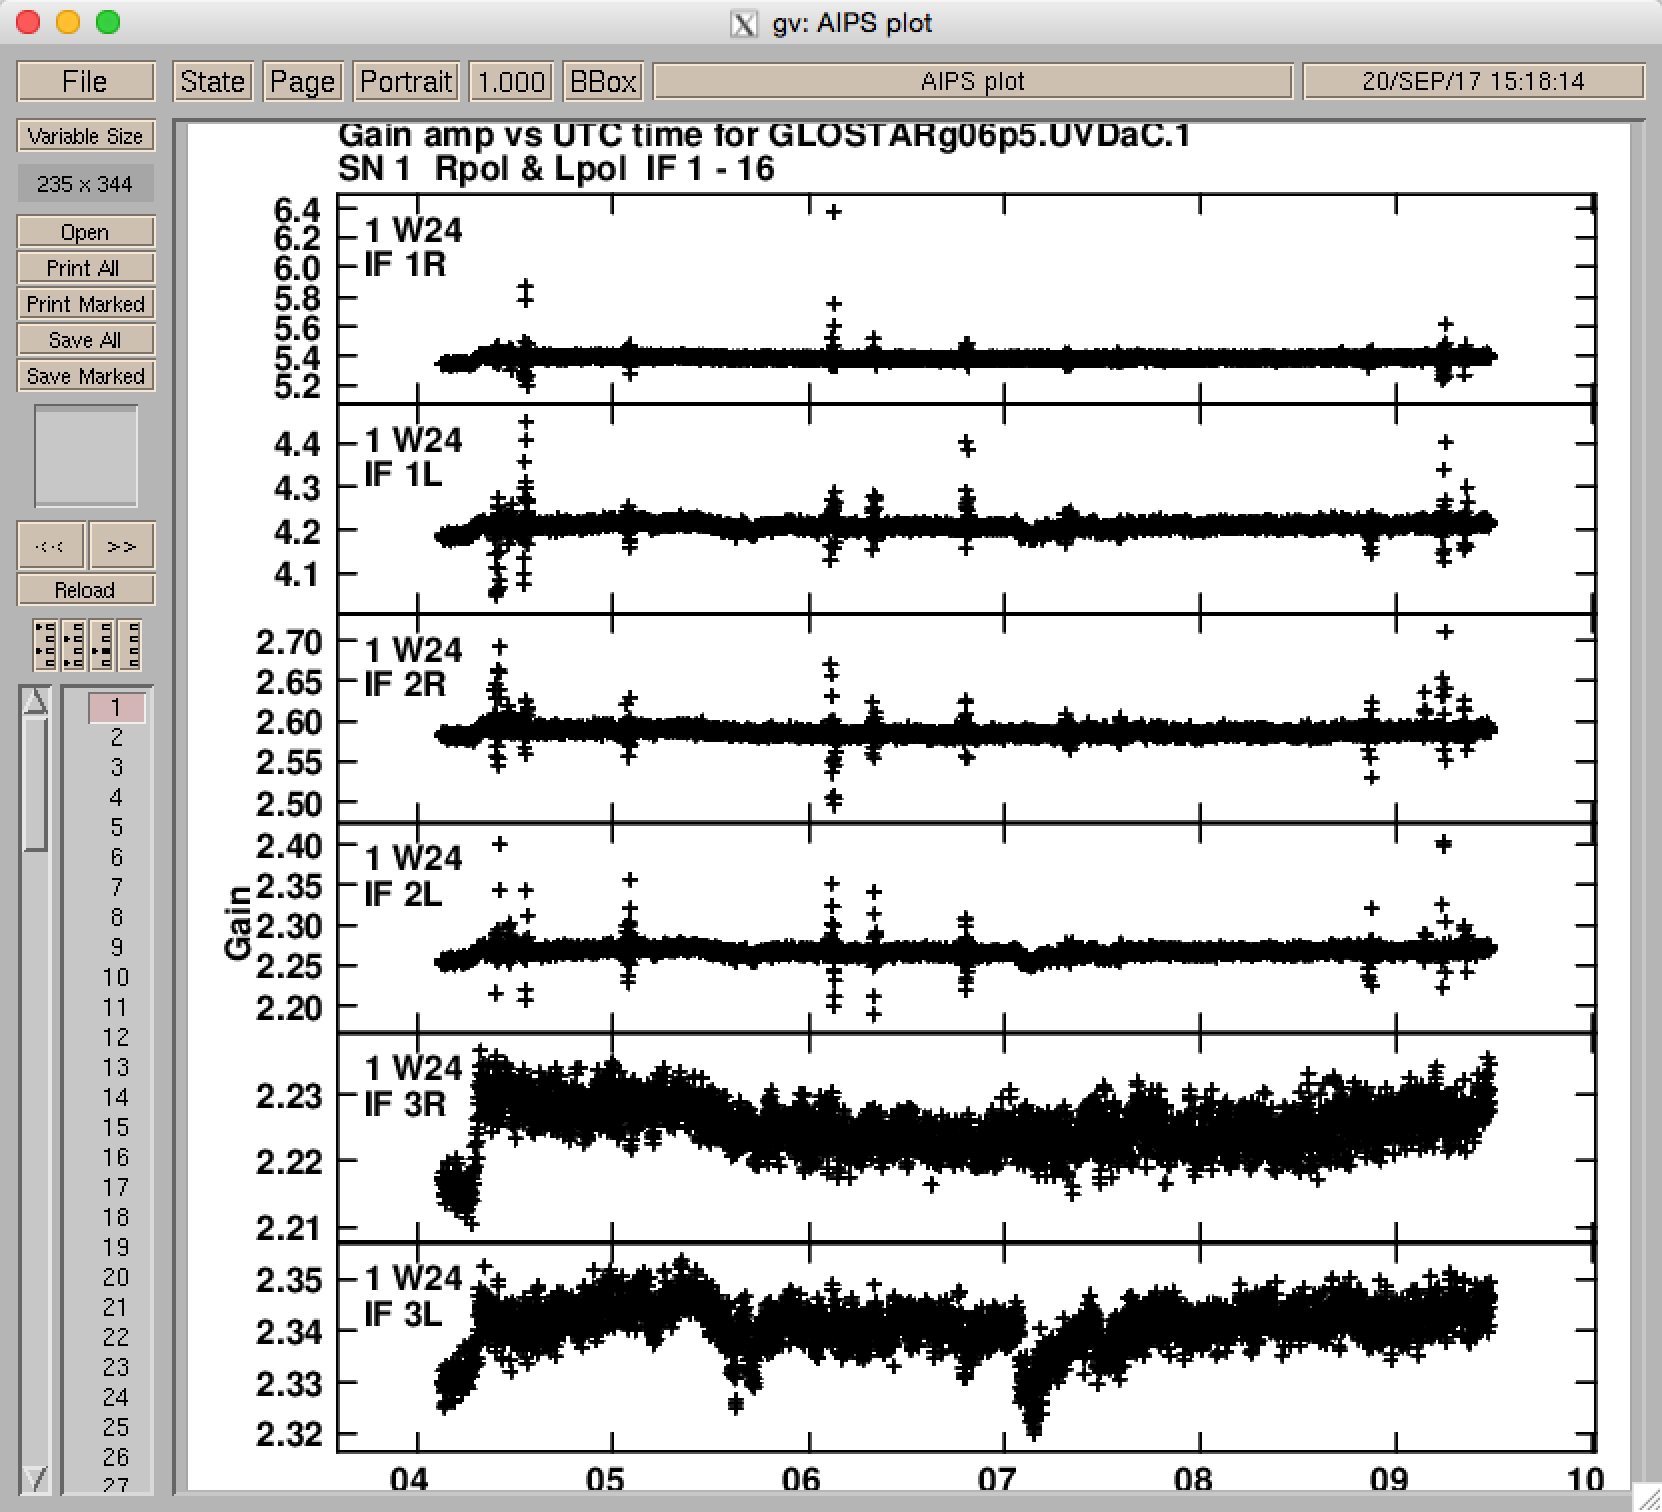Open the Page menu
1662x1512 pixels.
[x=302, y=81]
